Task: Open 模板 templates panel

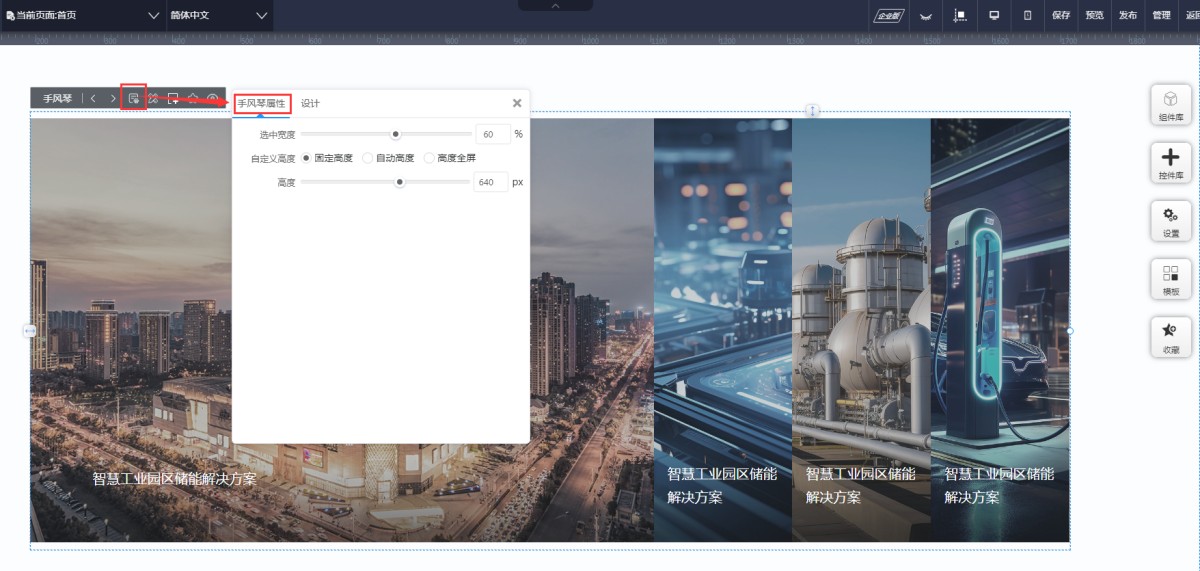Action: (1170, 278)
